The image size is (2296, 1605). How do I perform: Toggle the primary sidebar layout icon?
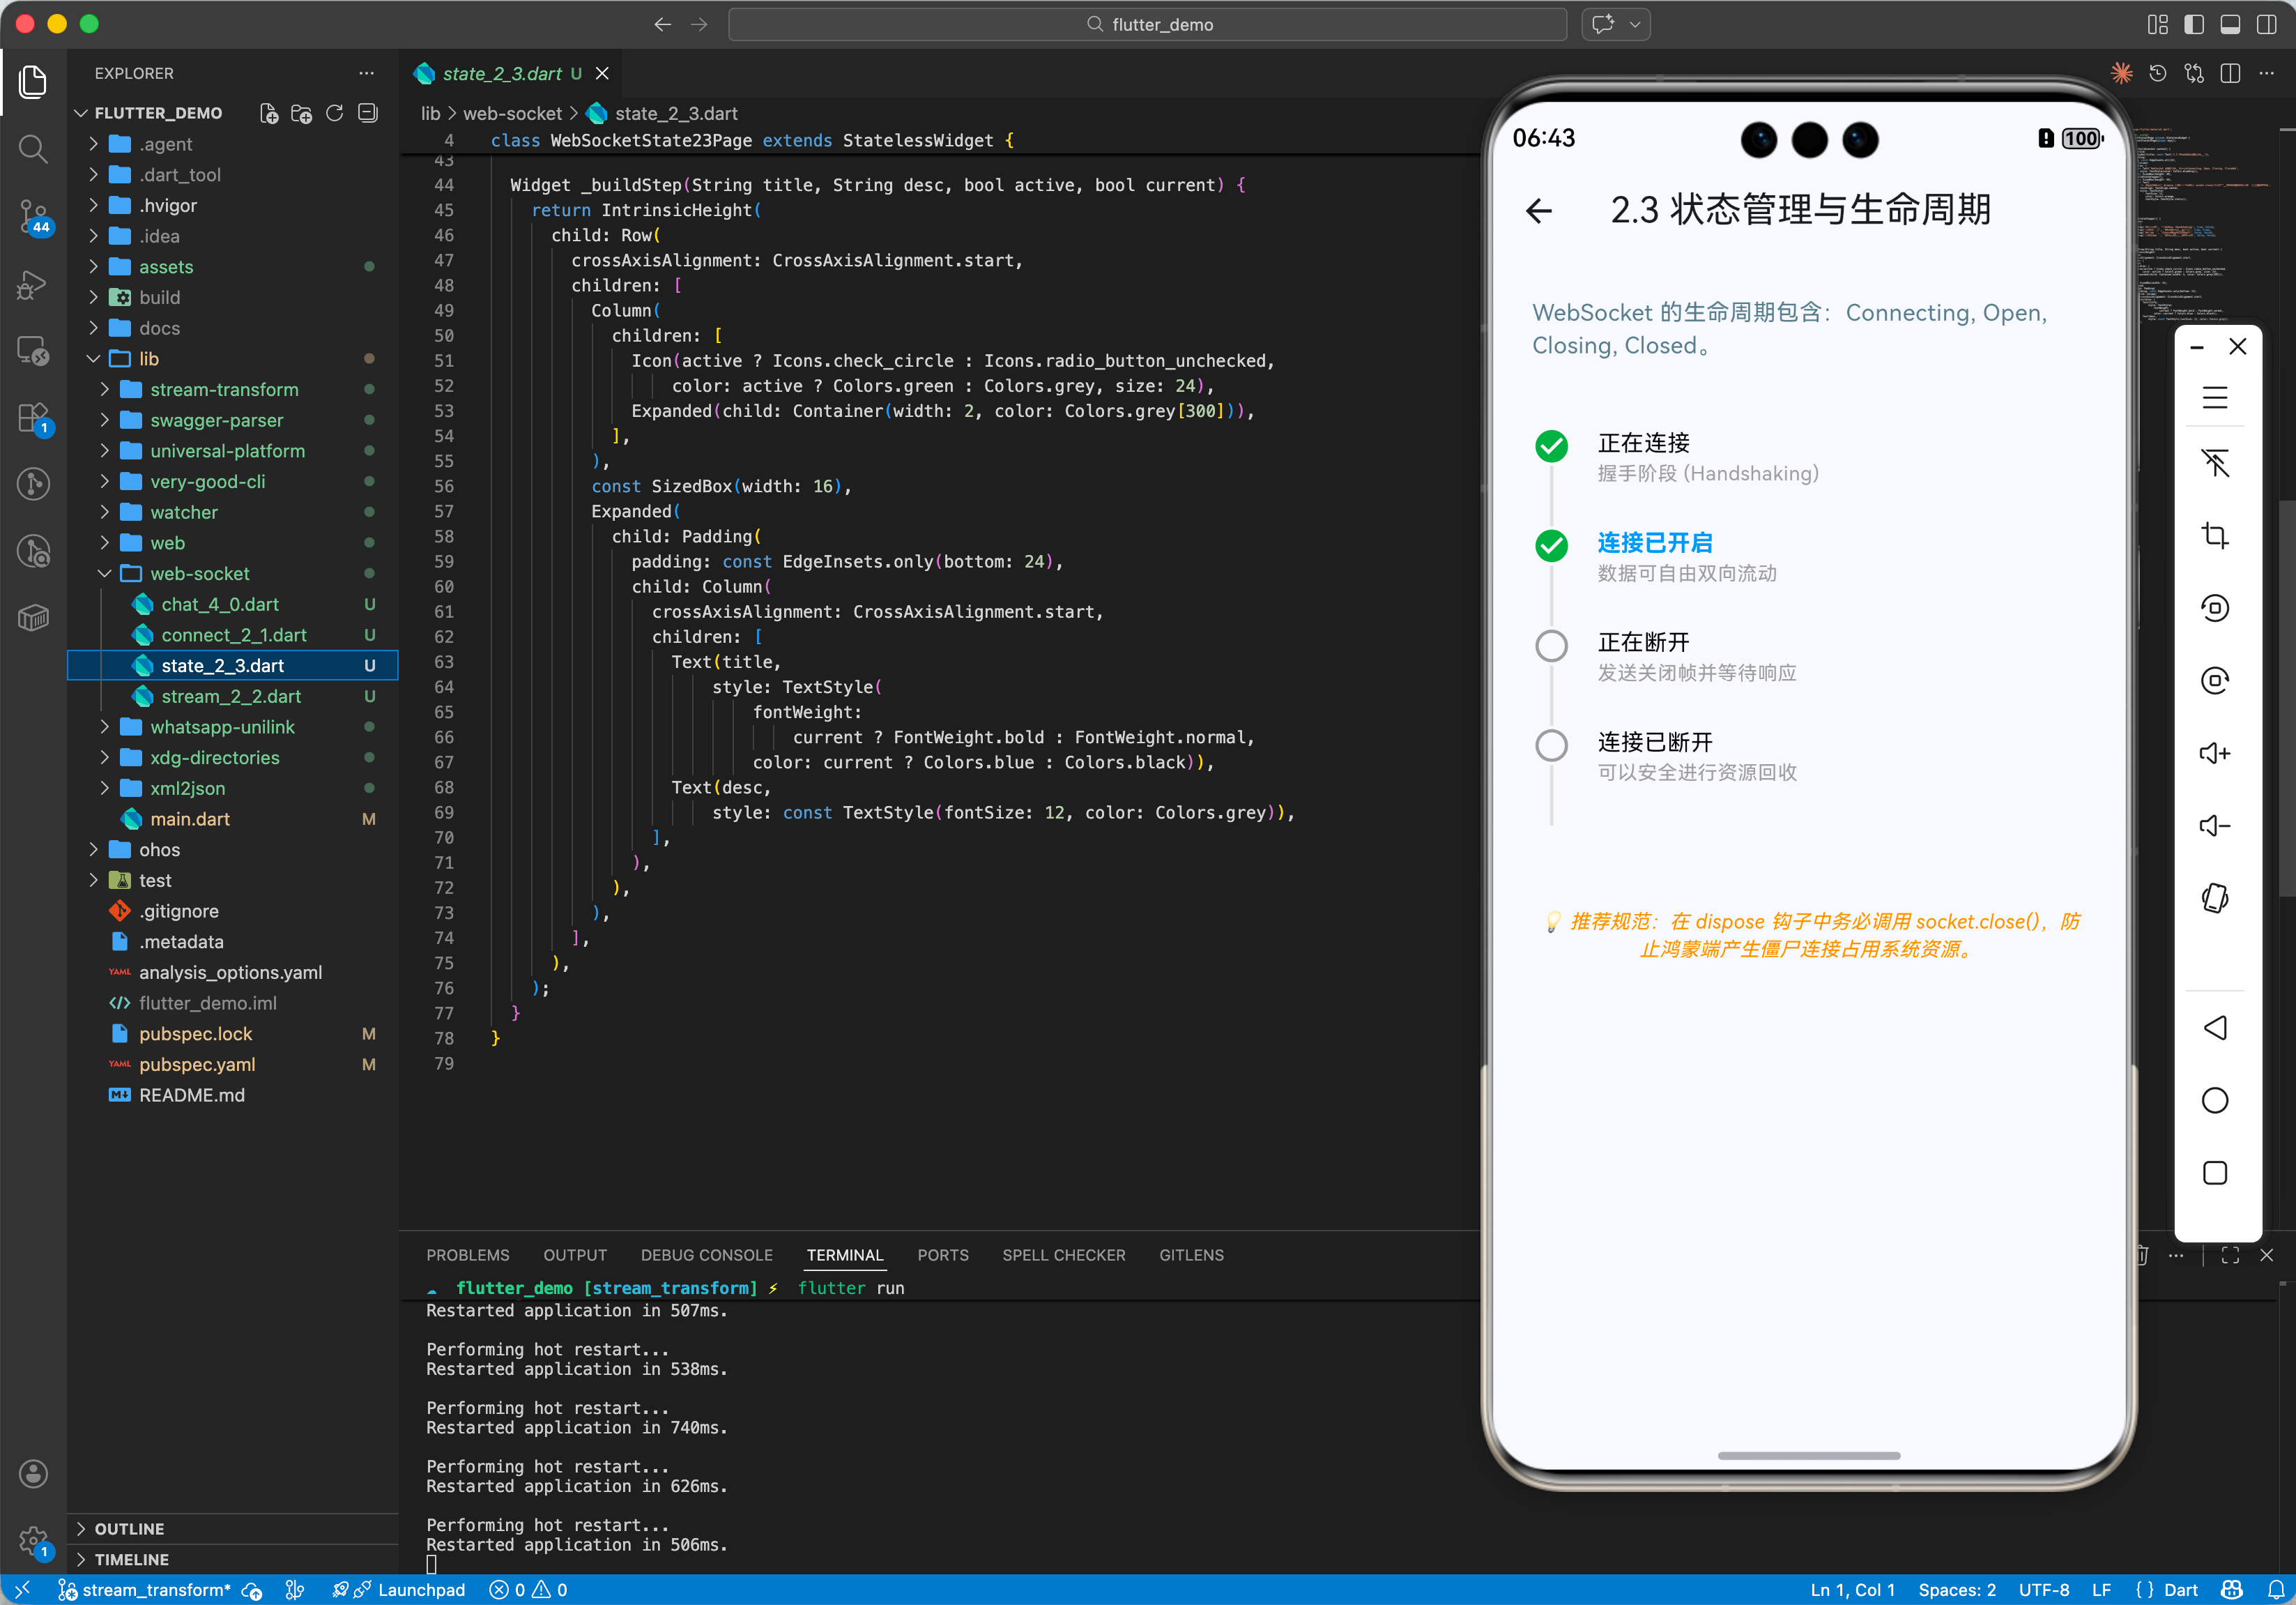point(2193,24)
